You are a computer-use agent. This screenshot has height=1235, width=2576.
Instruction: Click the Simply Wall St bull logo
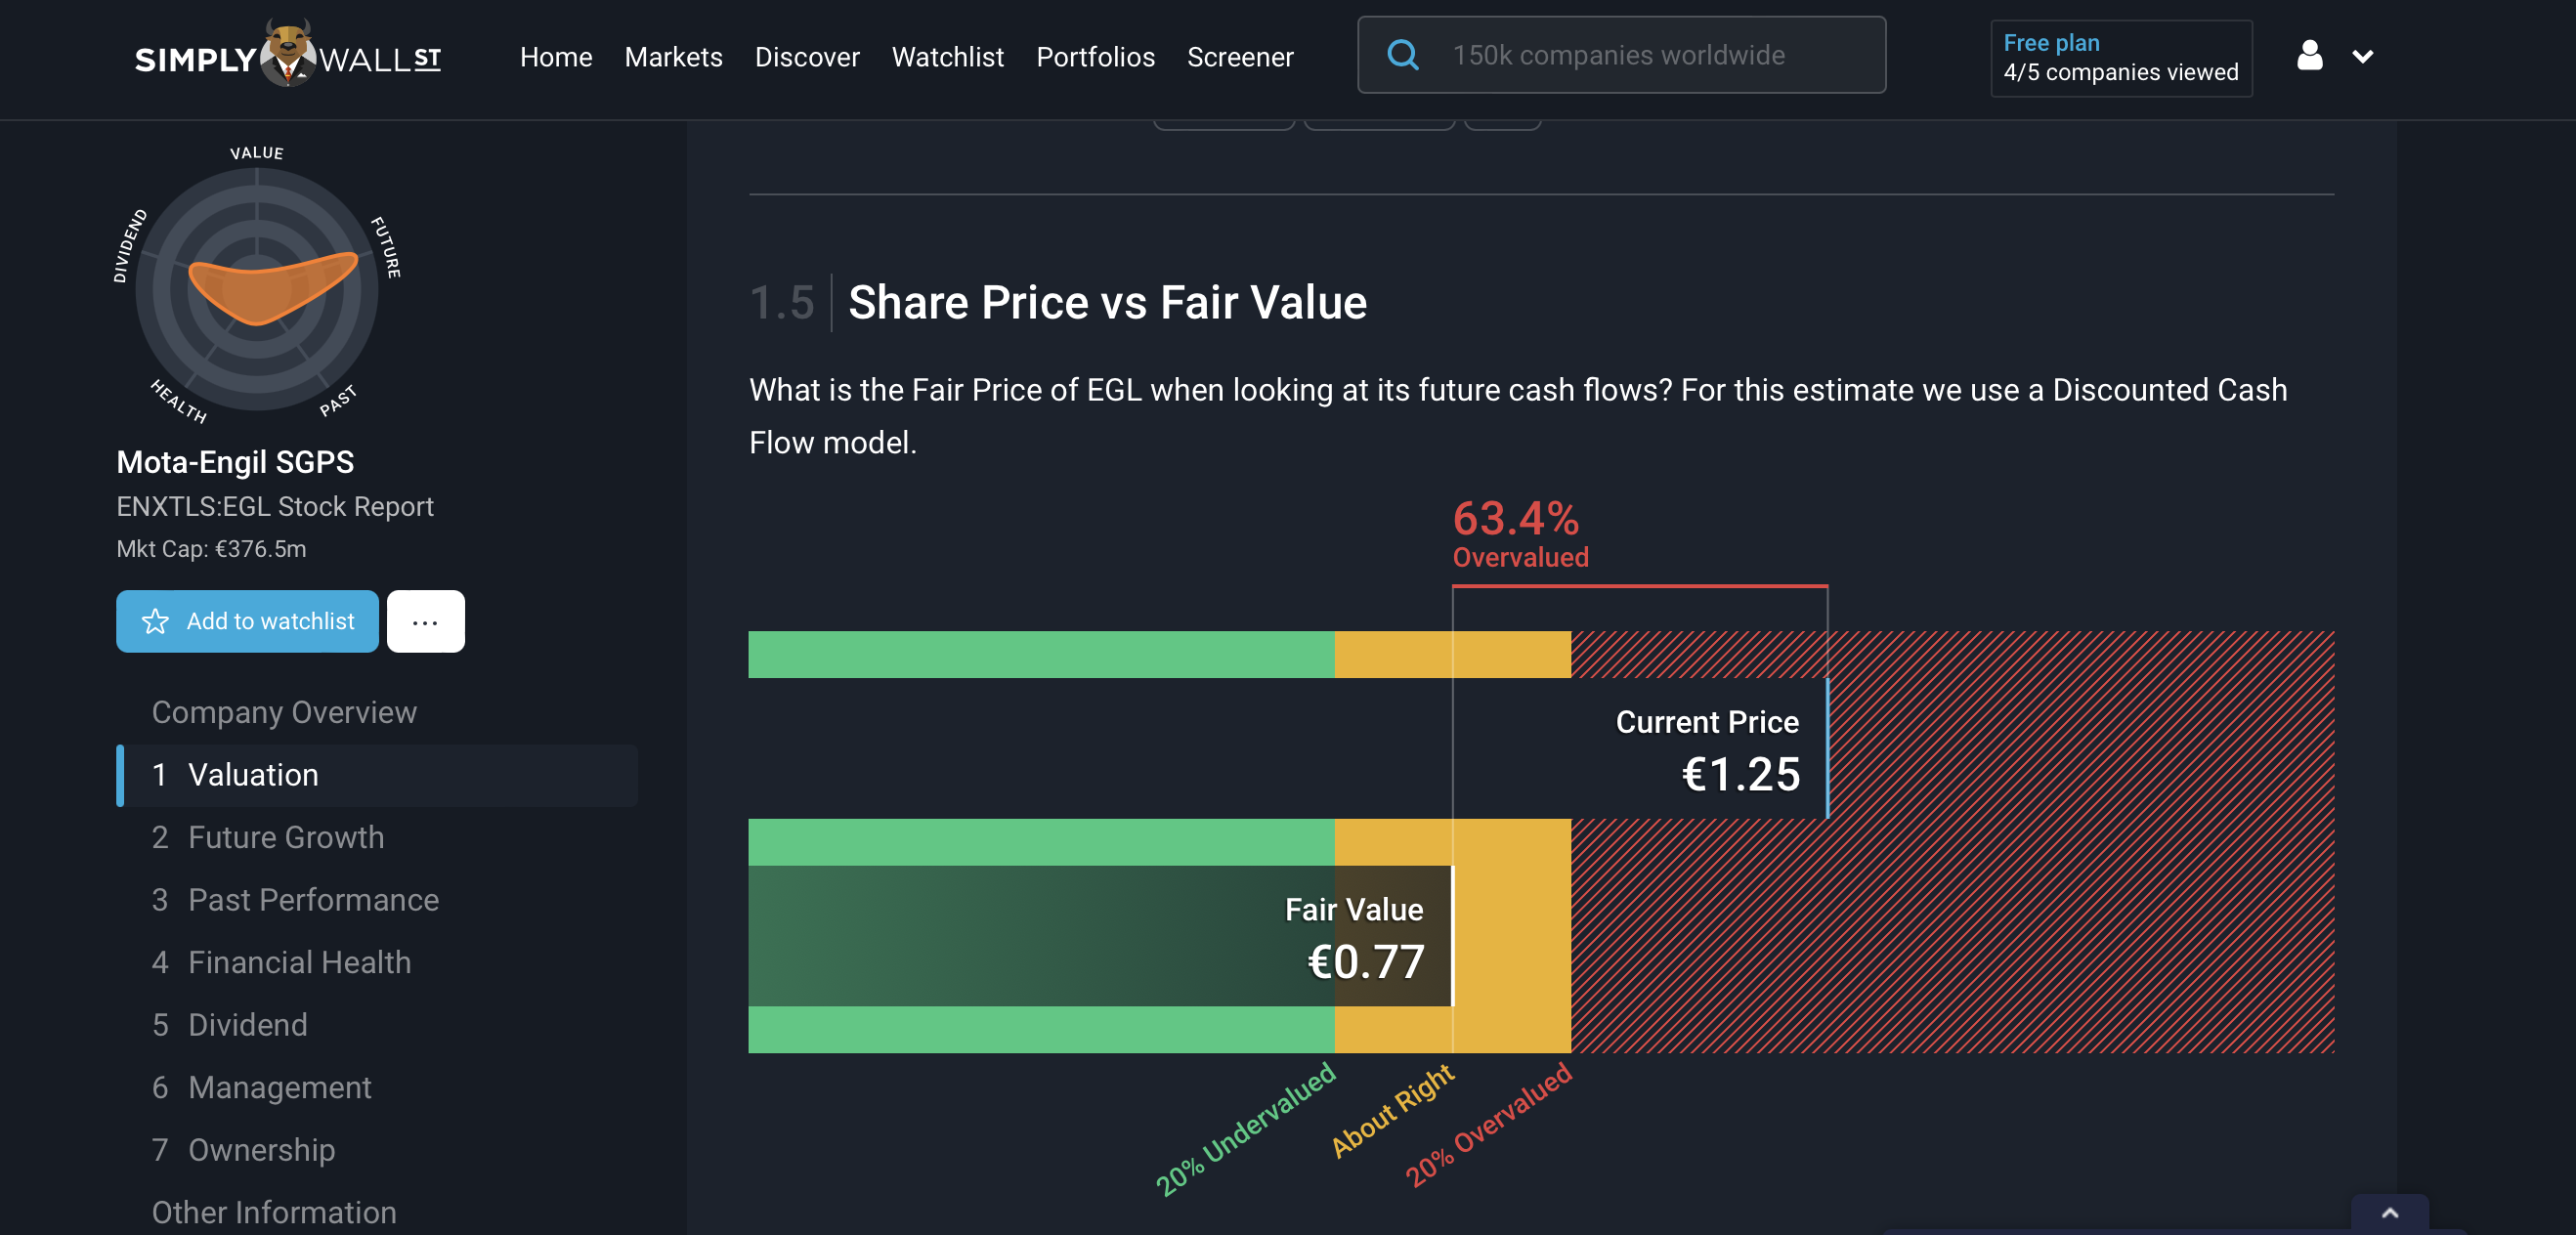coord(288,54)
